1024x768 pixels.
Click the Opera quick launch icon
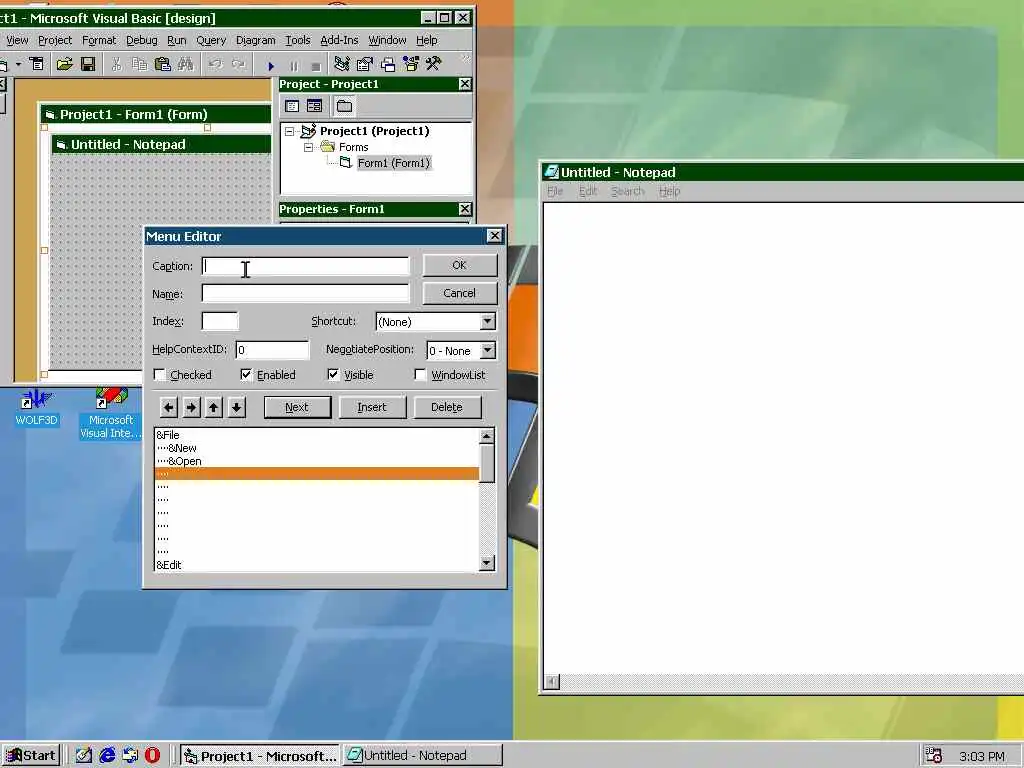[x=152, y=756]
